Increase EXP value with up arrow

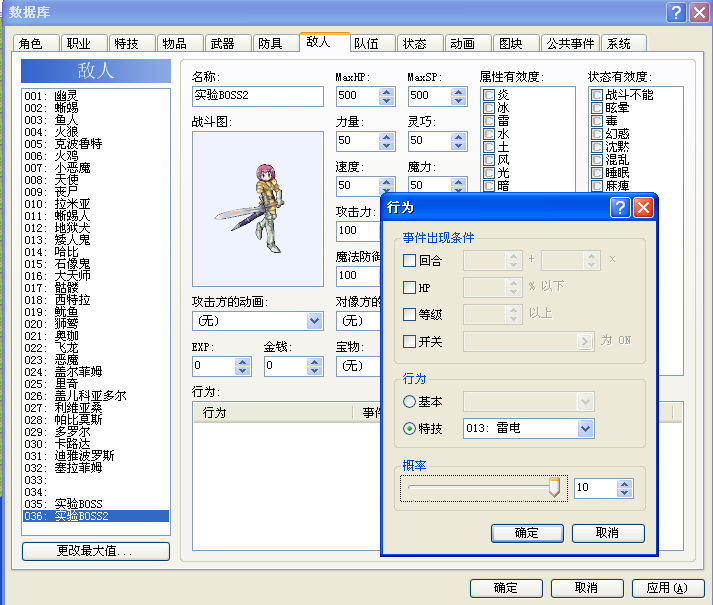[x=242, y=362]
